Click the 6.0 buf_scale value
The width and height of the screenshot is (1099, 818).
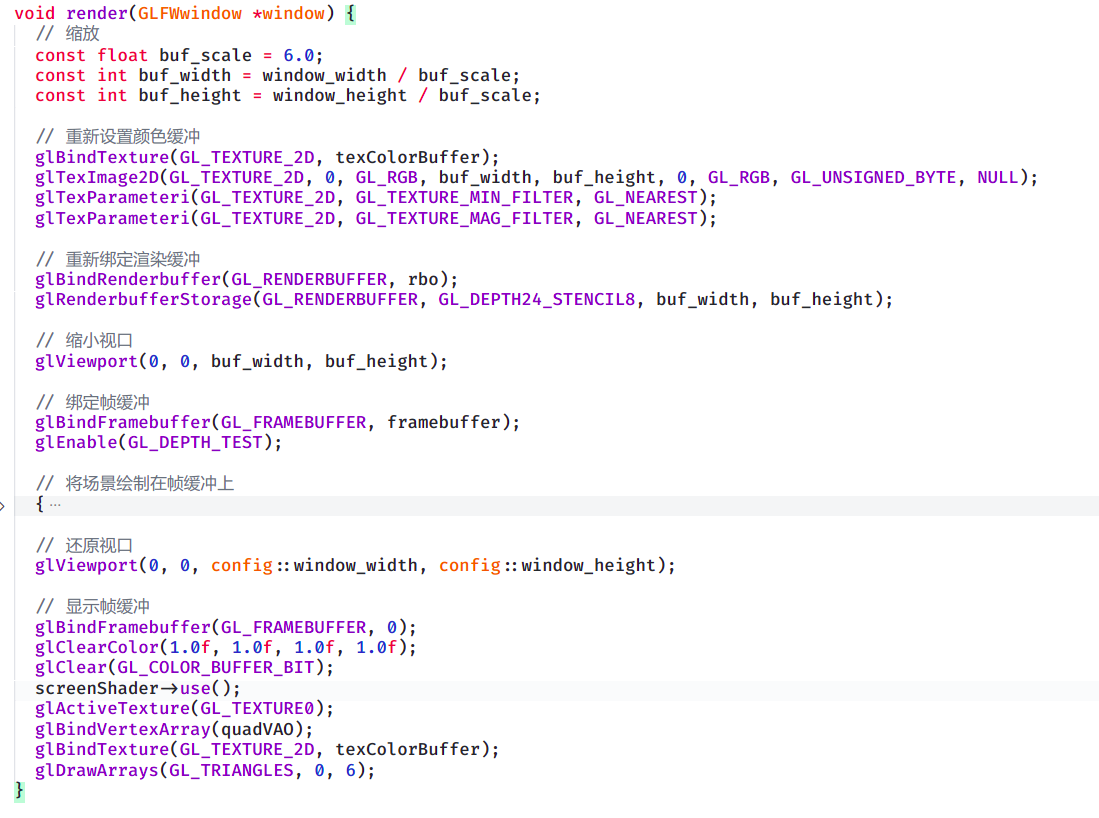click(x=299, y=55)
